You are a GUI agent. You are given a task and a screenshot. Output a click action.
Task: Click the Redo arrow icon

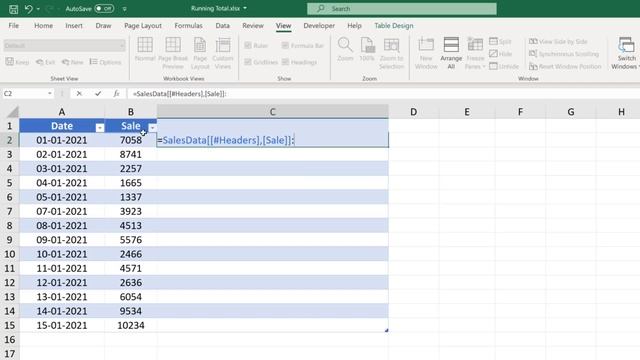click(49, 9)
